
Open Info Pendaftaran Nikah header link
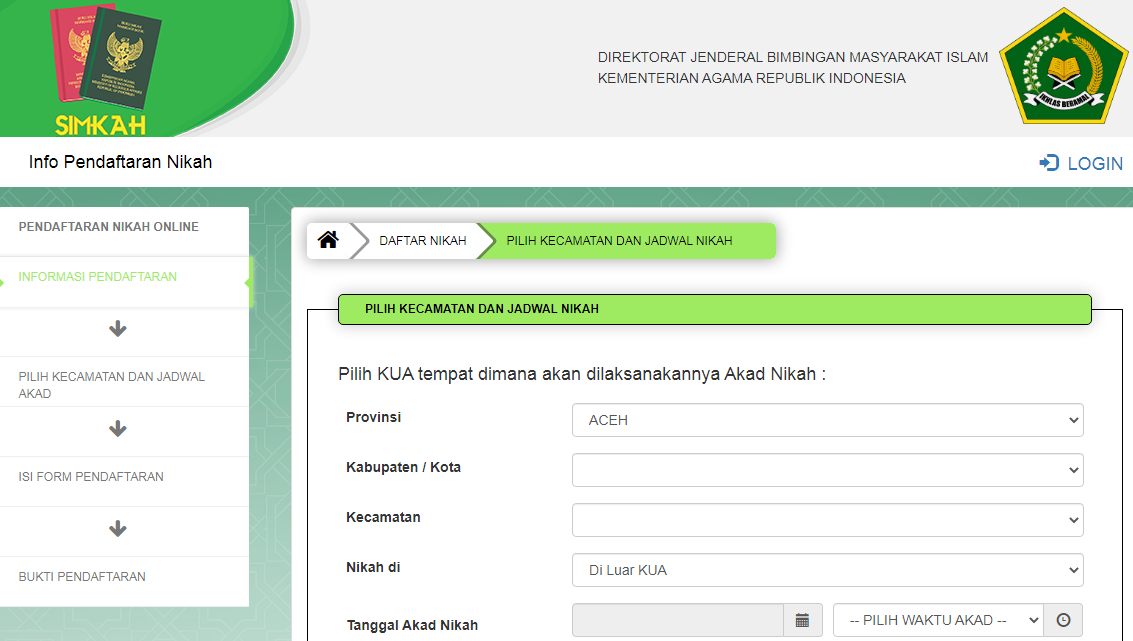point(121,162)
